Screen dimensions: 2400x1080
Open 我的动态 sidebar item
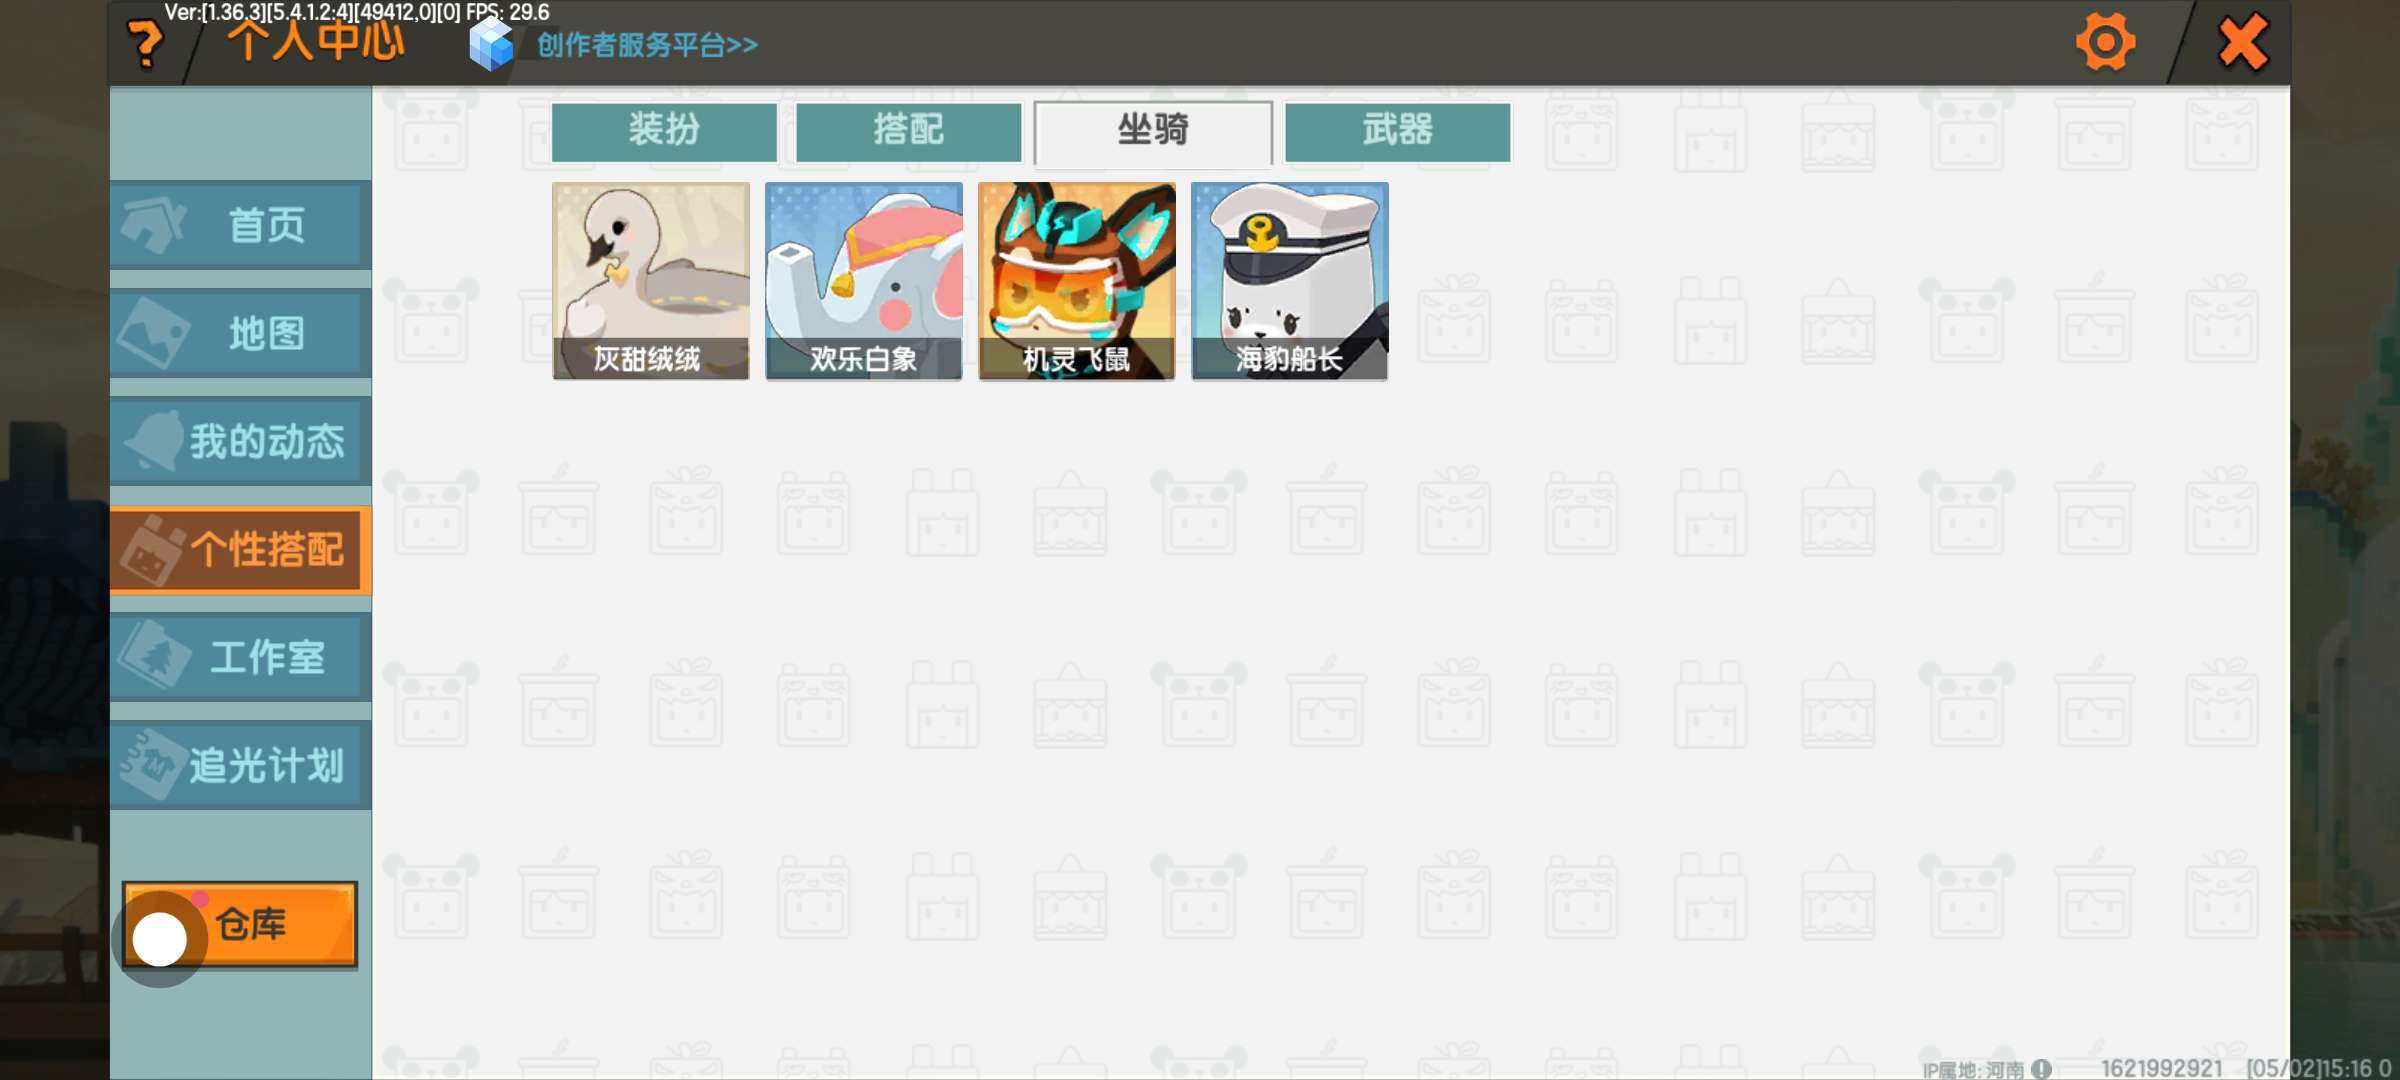click(x=240, y=441)
